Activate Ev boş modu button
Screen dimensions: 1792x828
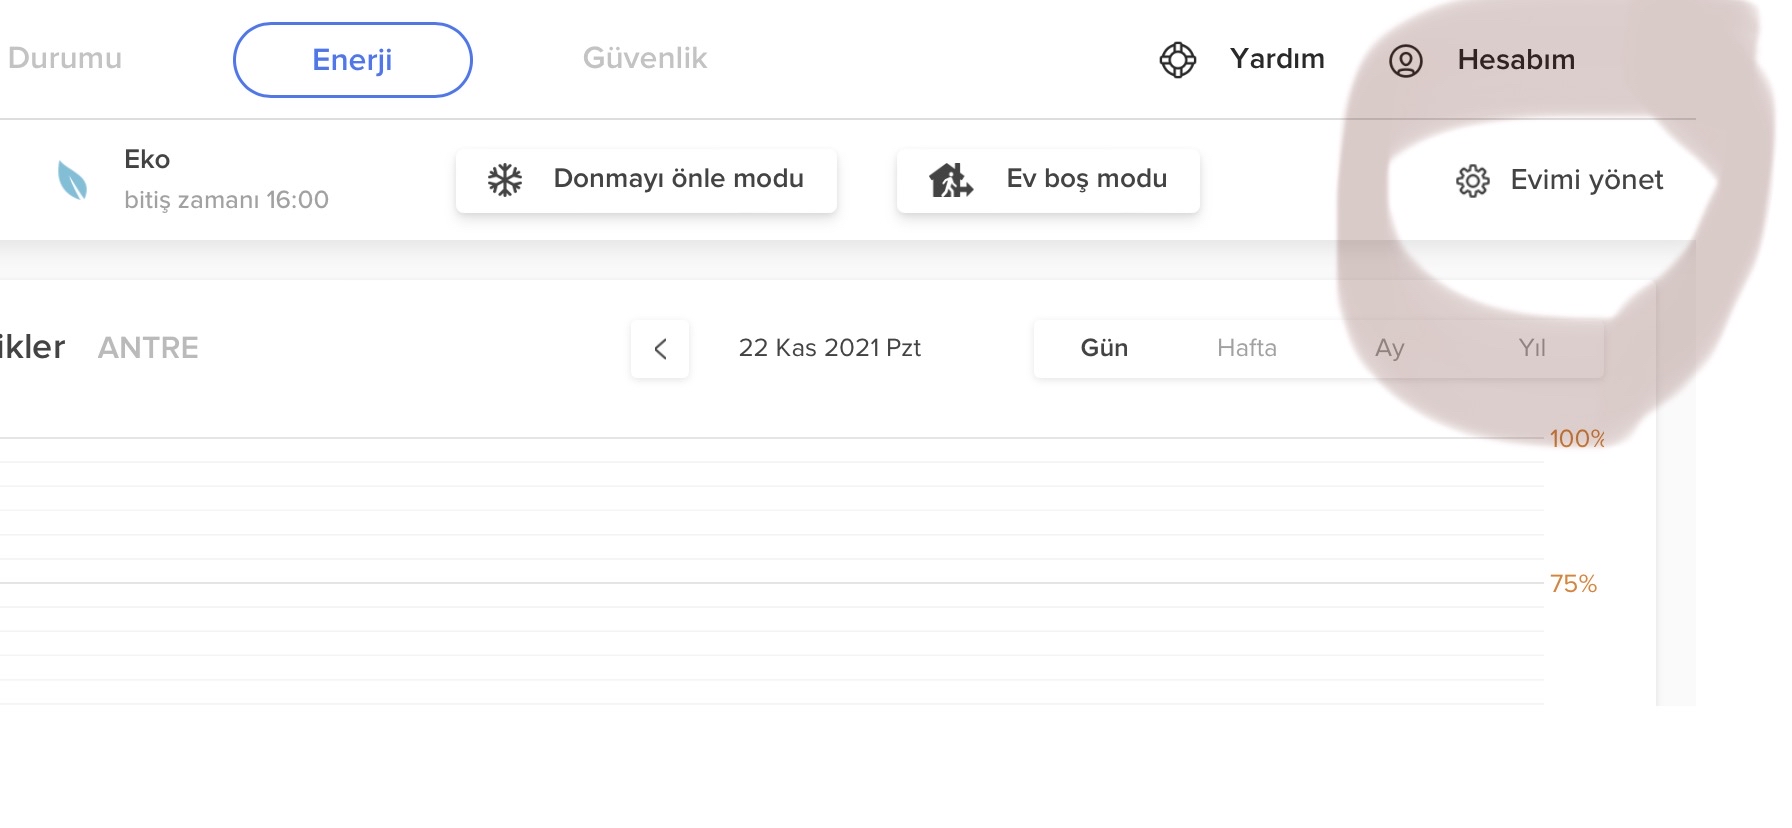pyautogui.click(x=1048, y=181)
